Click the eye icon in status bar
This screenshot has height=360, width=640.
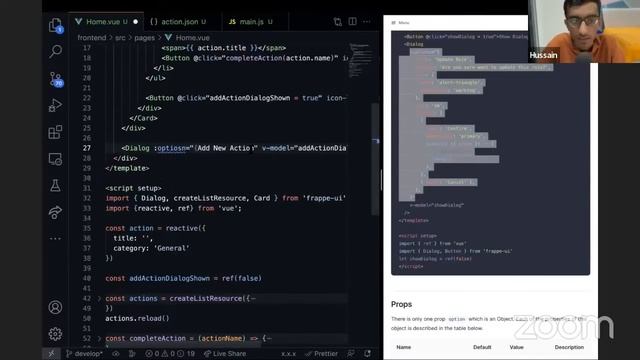(x=116, y=353)
